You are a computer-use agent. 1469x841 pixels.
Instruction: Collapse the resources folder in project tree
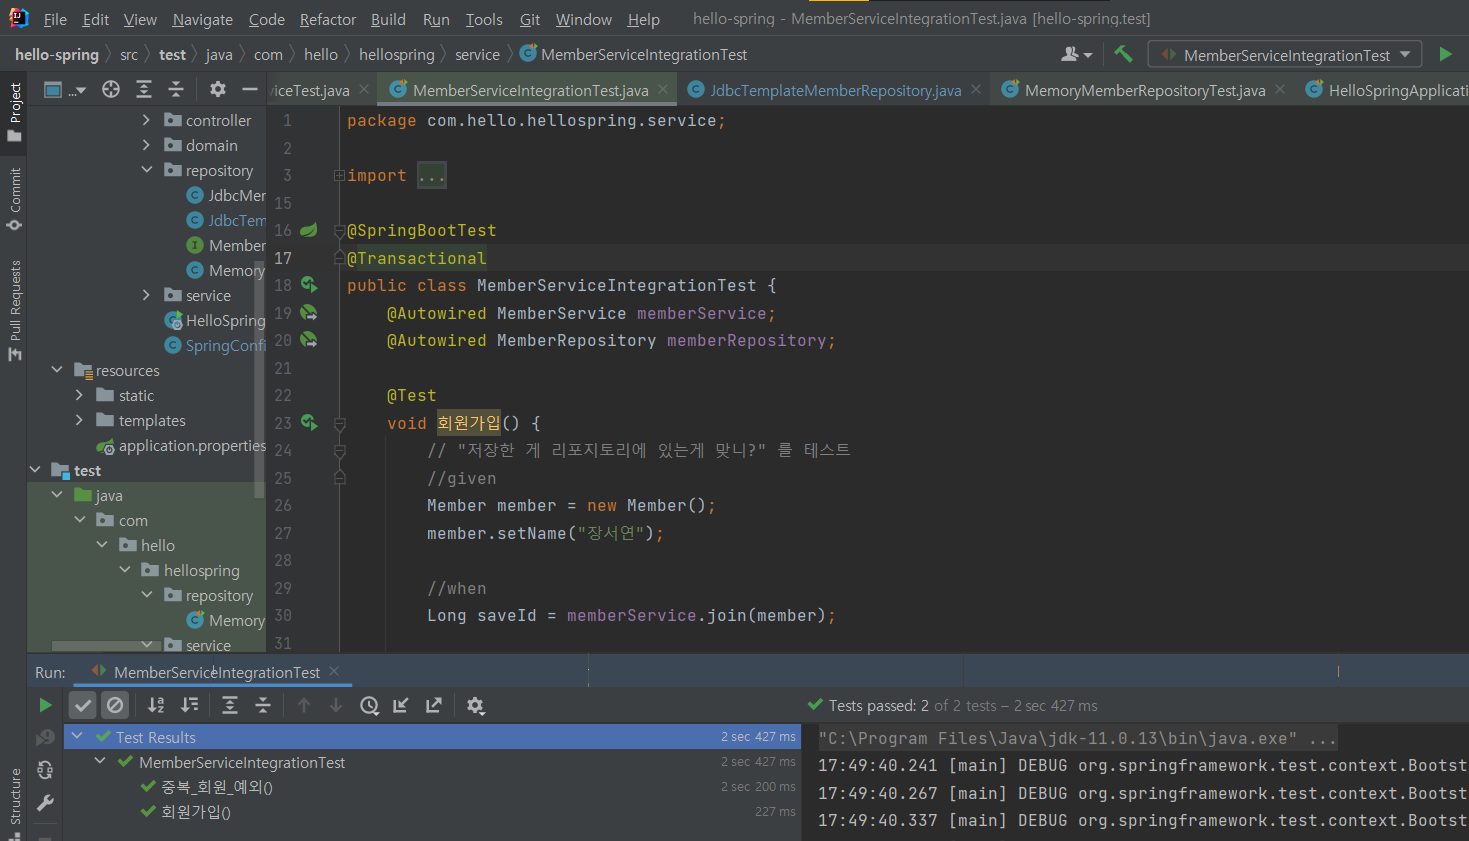57,370
